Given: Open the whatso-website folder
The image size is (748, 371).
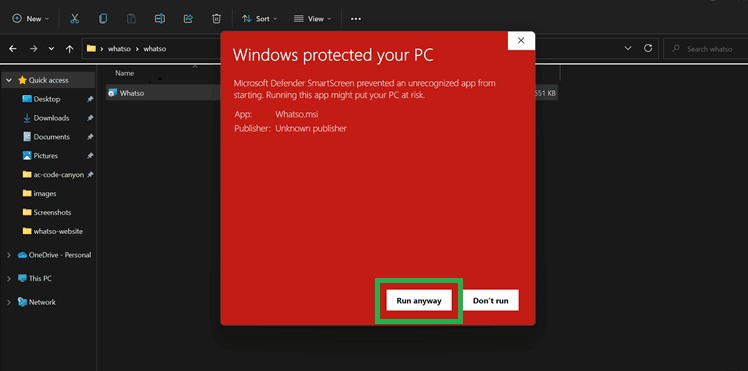Looking at the screenshot, I should 58,231.
